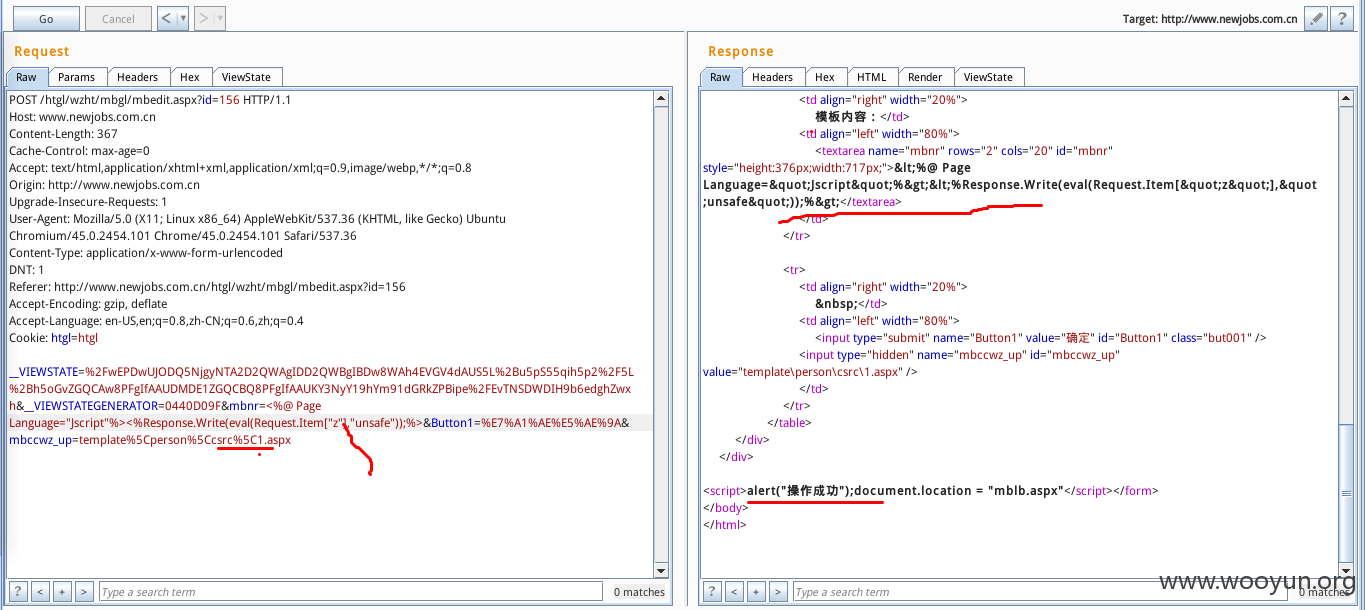
Task: Go forward with the right arrow history button
Action: 204,18
